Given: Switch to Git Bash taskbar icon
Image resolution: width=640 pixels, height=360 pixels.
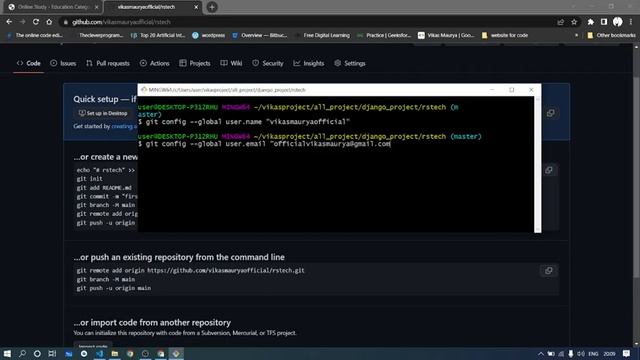Looking at the screenshot, I should click(x=176, y=353).
